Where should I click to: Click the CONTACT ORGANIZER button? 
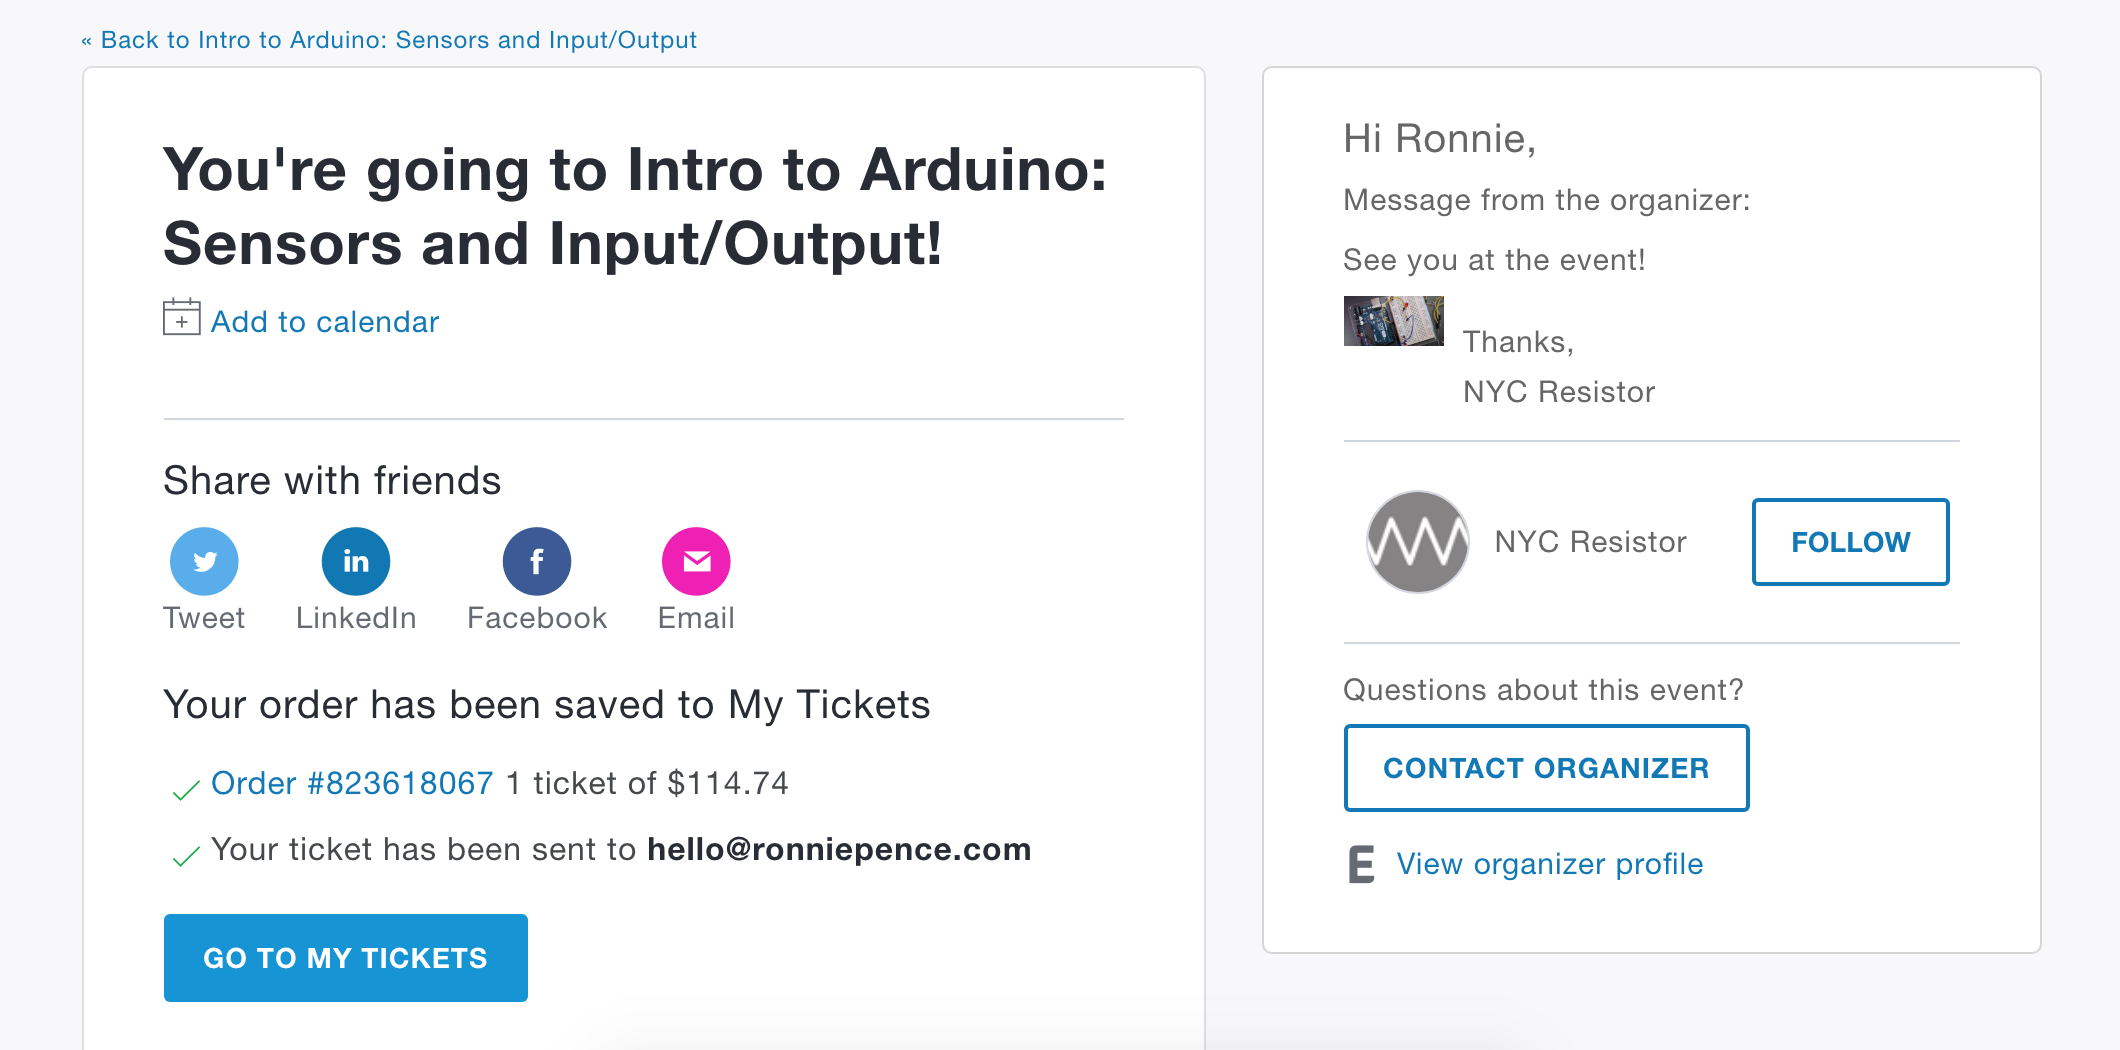tap(1546, 768)
